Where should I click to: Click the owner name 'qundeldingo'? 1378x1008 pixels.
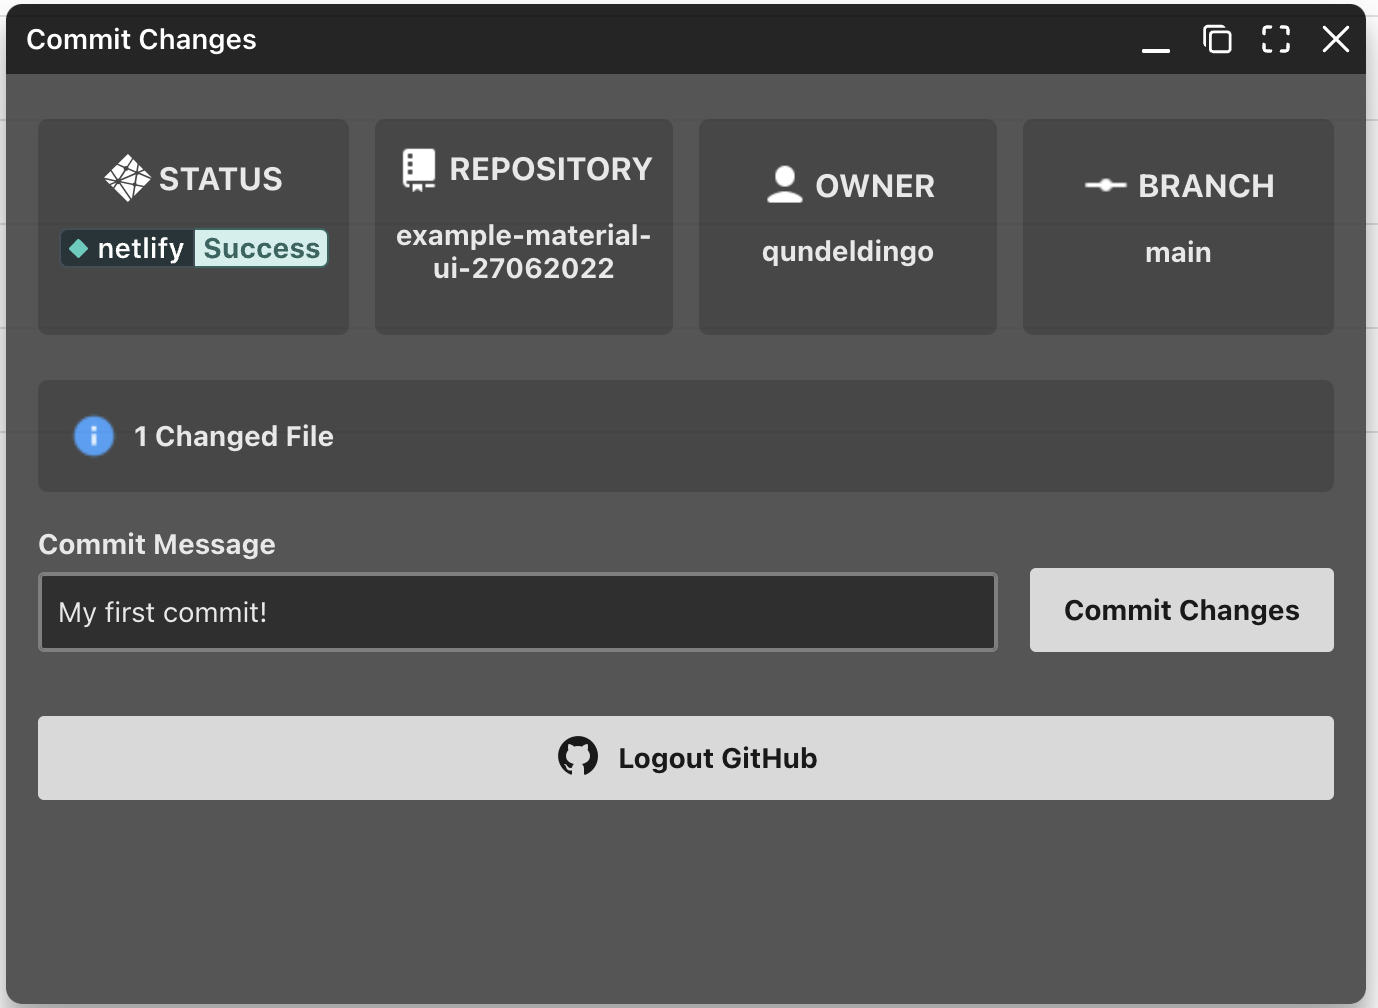[847, 251]
